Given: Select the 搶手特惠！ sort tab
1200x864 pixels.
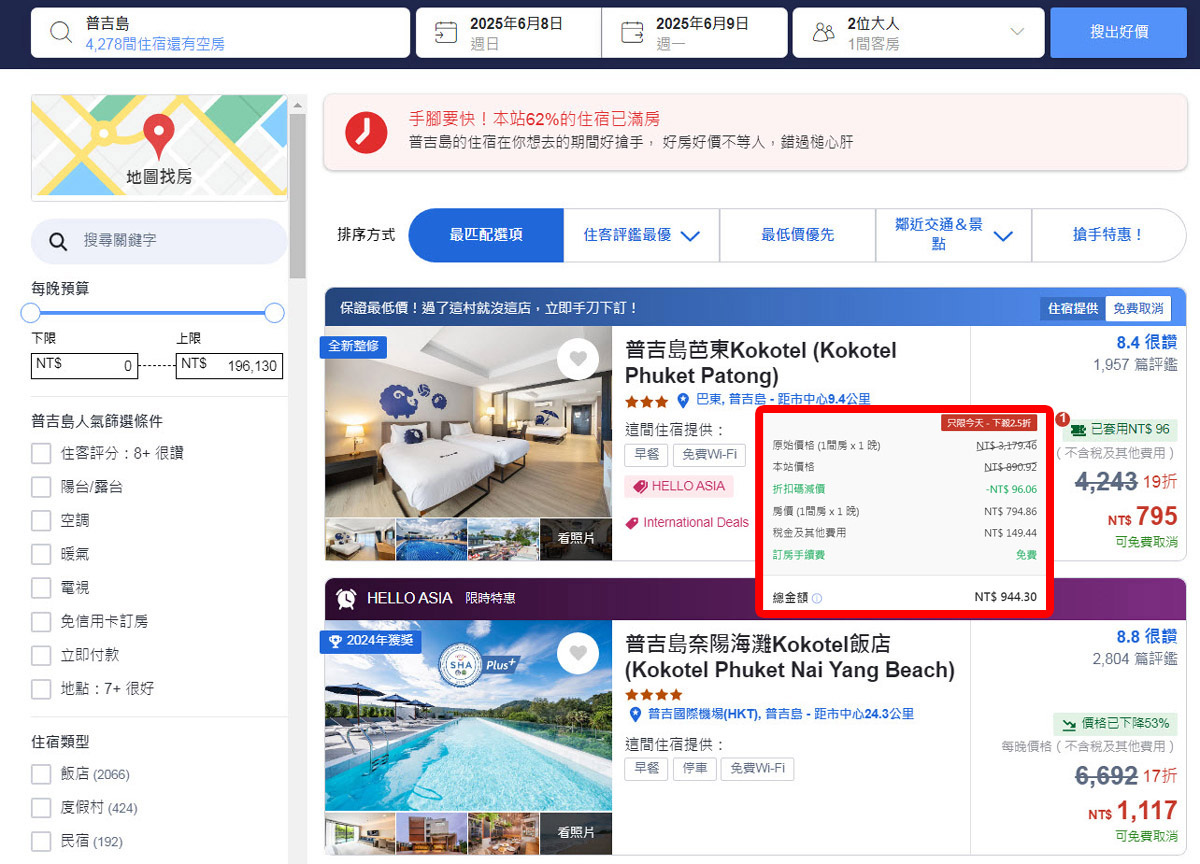Looking at the screenshot, I should tap(1108, 235).
